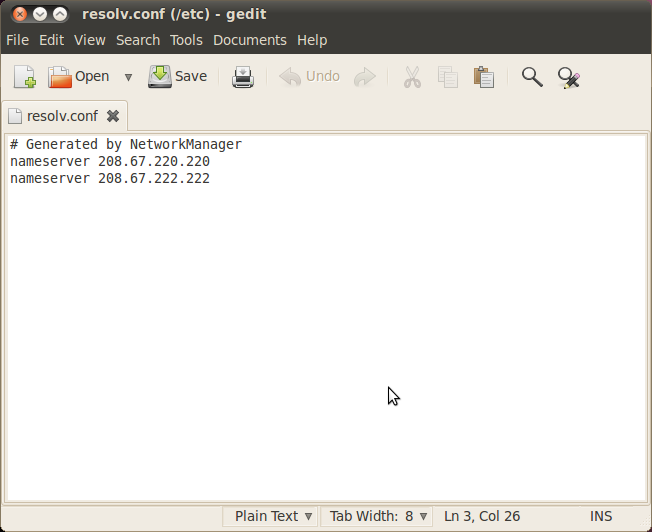Click the Undo arrow button
The width and height of the screenshot is (652, 532).
click(x=309, y=77)
